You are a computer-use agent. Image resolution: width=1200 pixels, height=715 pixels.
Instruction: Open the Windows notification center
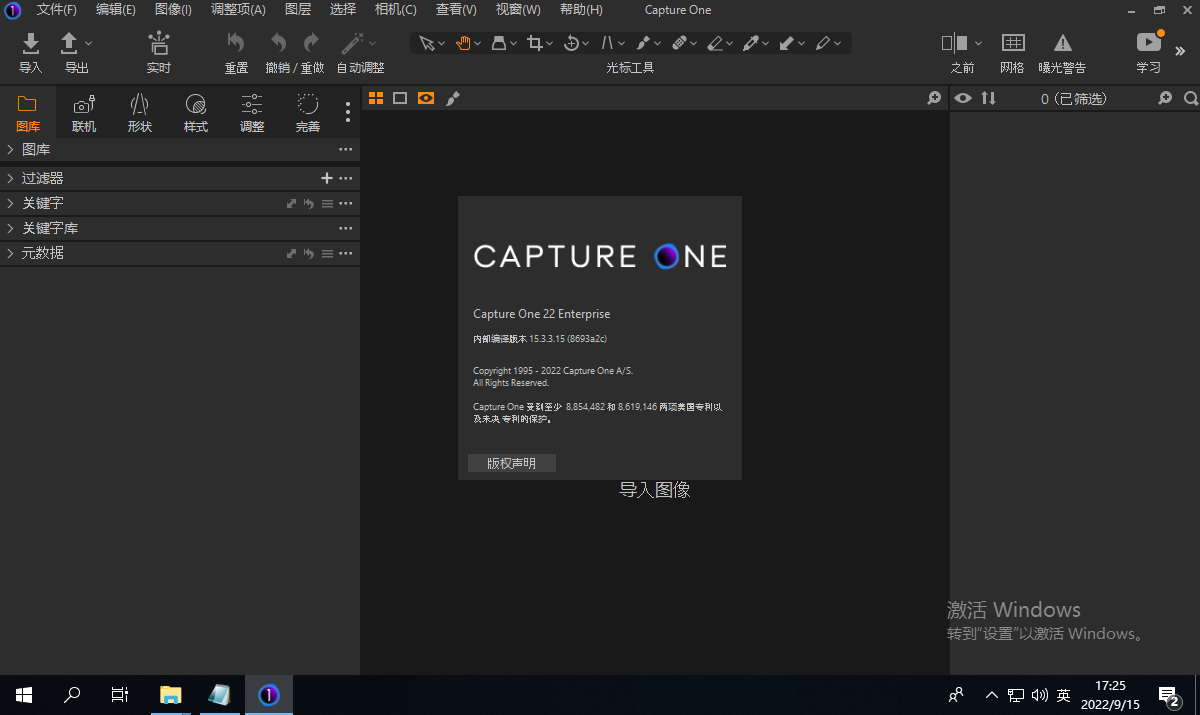[x=1169, y=695]
